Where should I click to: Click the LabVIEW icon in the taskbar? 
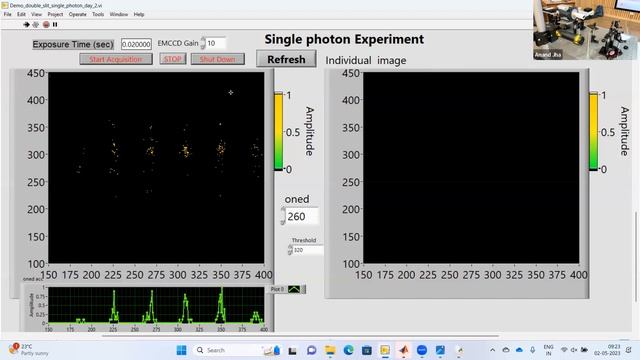[x=385, y=350]
